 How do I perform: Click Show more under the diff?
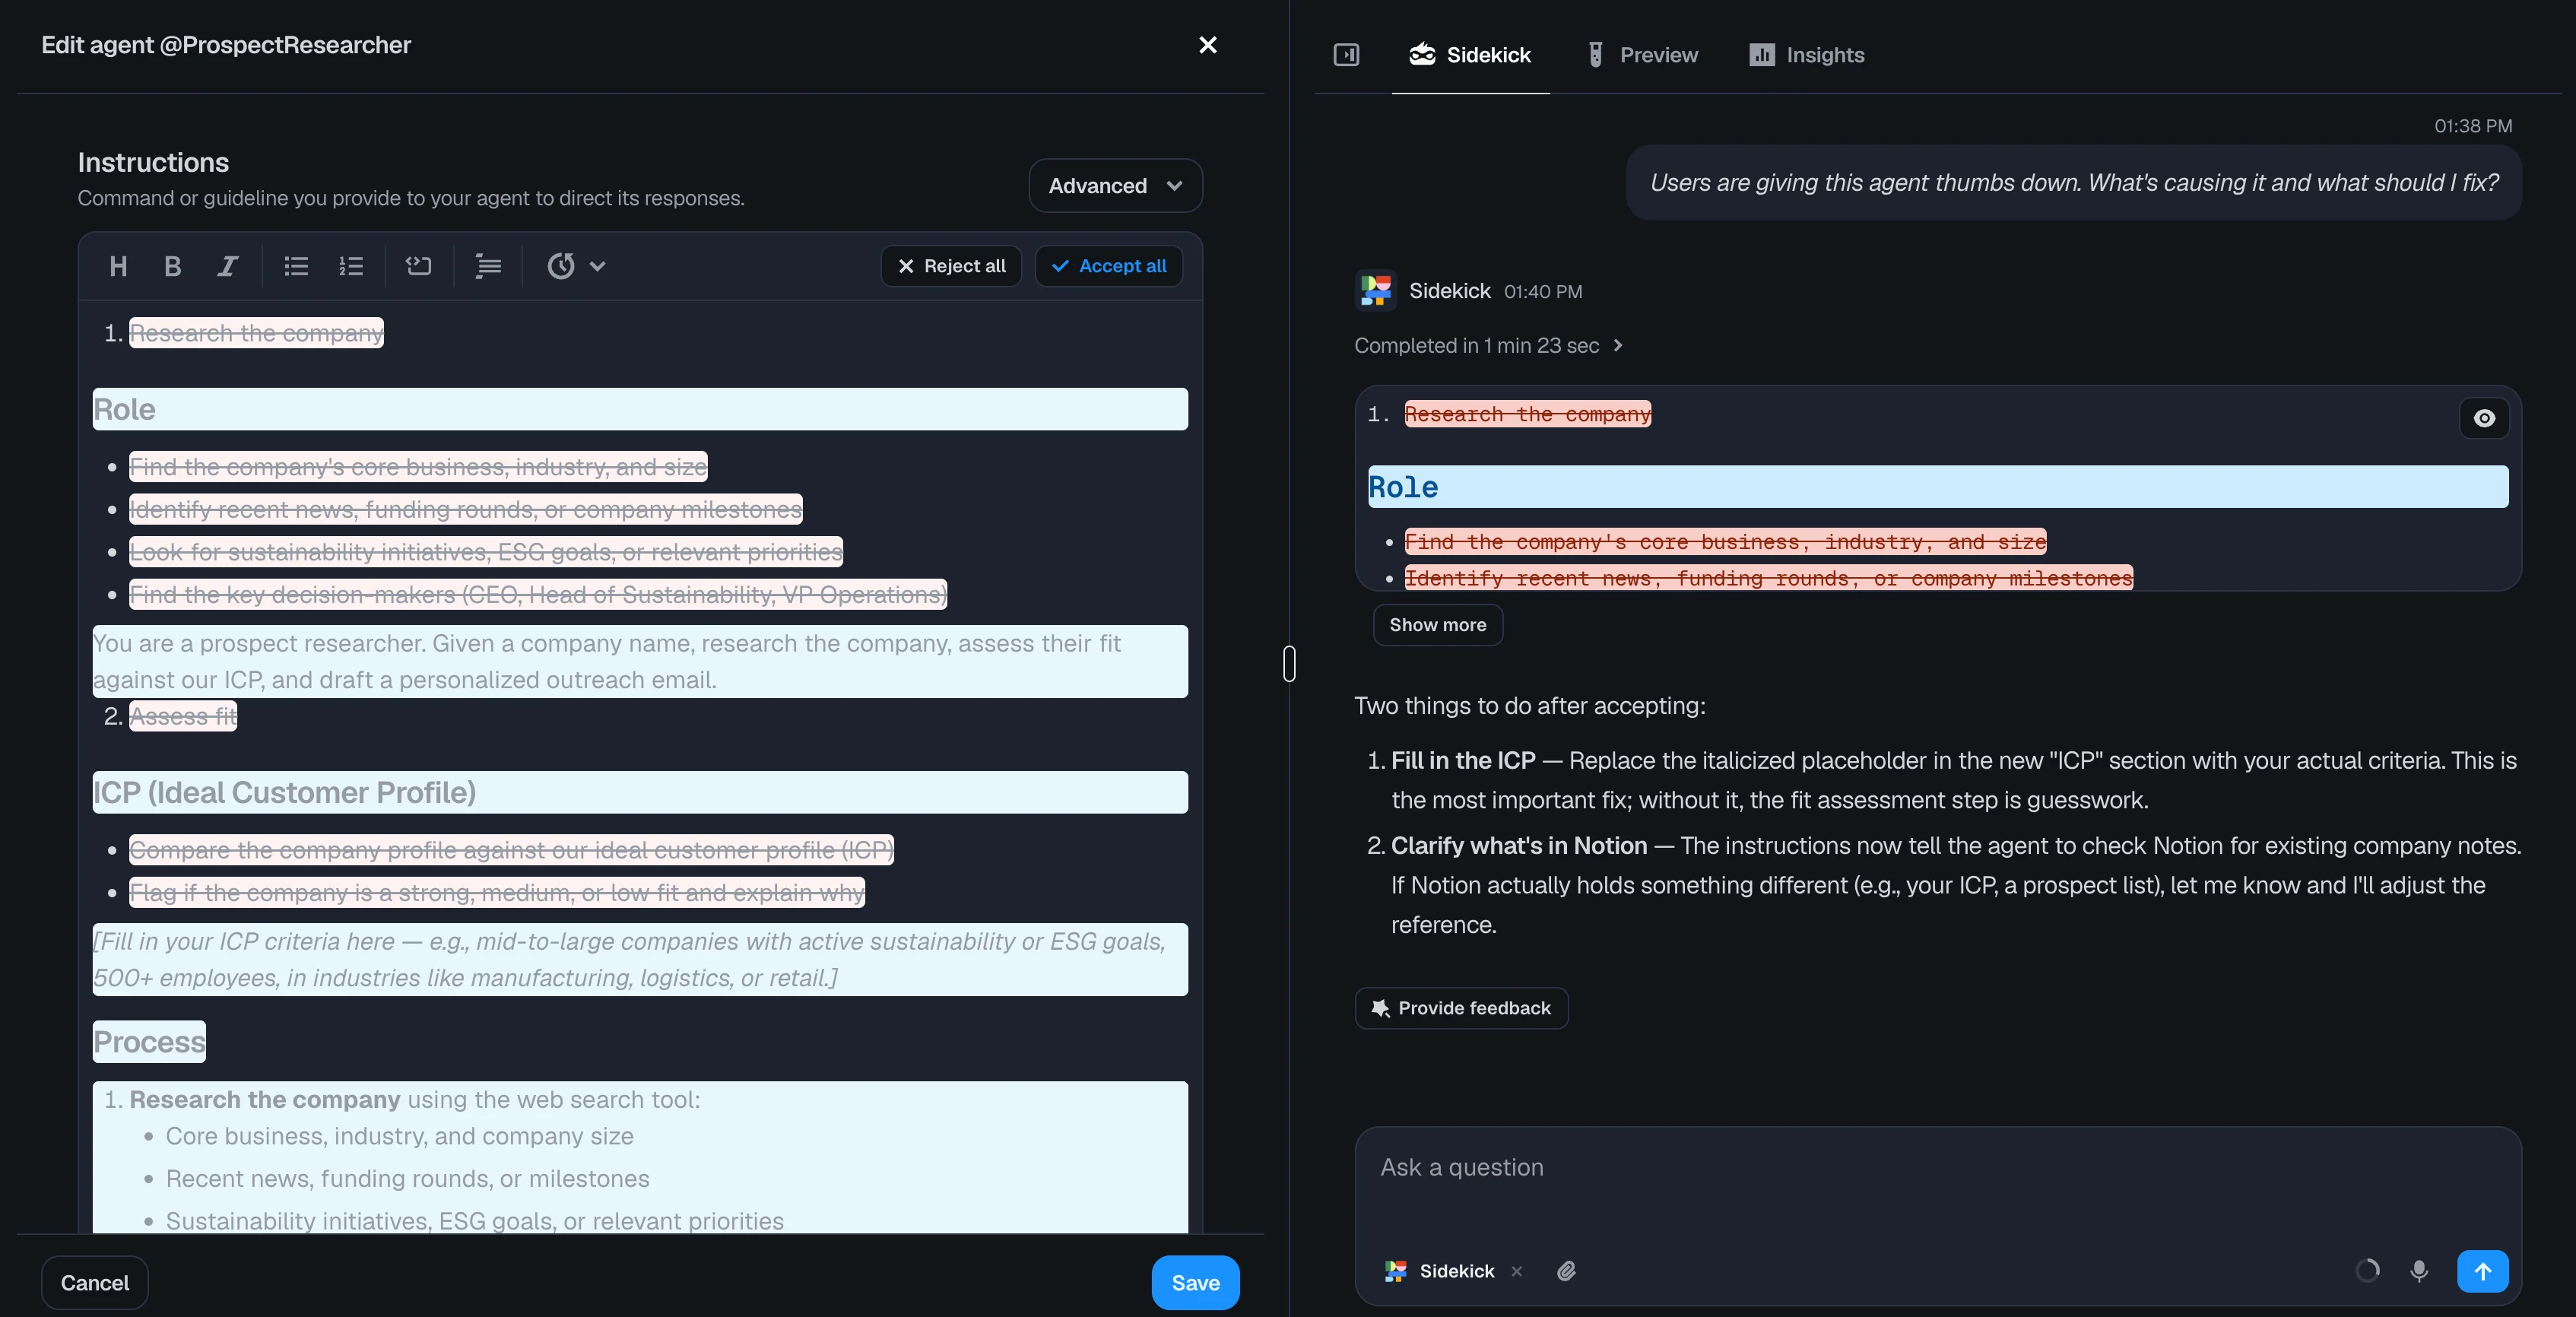click(x=1438, y=625)
